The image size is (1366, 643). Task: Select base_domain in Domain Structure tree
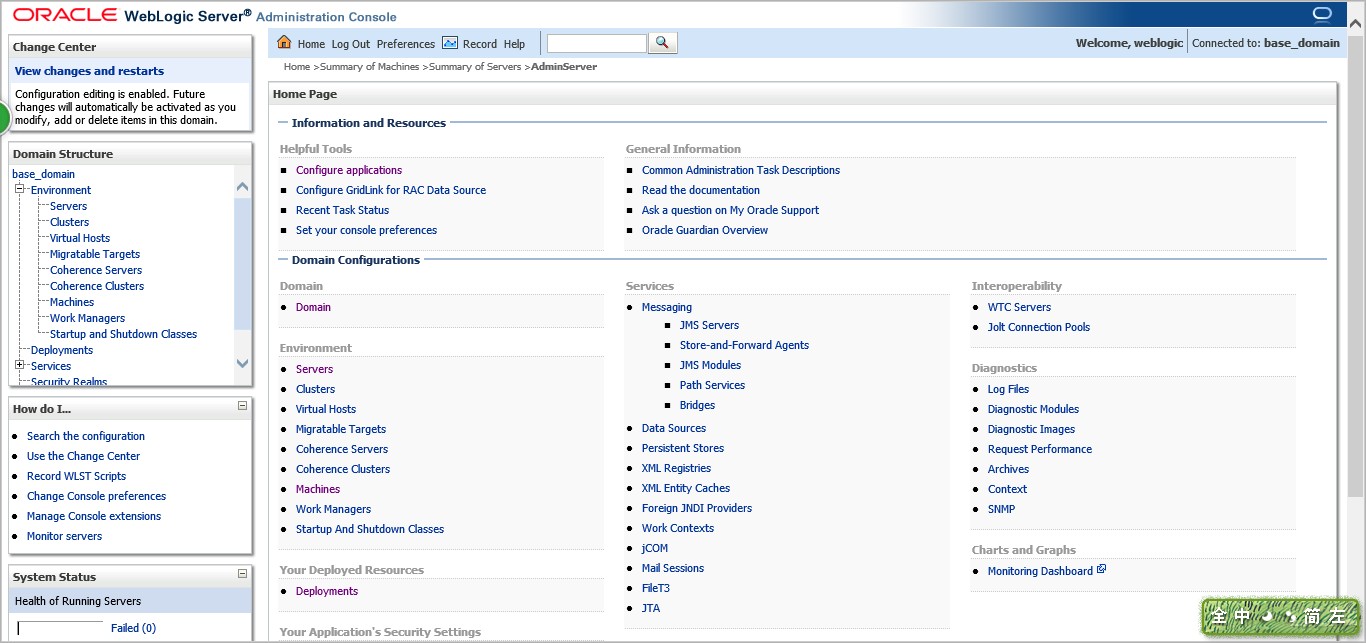[x=43, y=174]
